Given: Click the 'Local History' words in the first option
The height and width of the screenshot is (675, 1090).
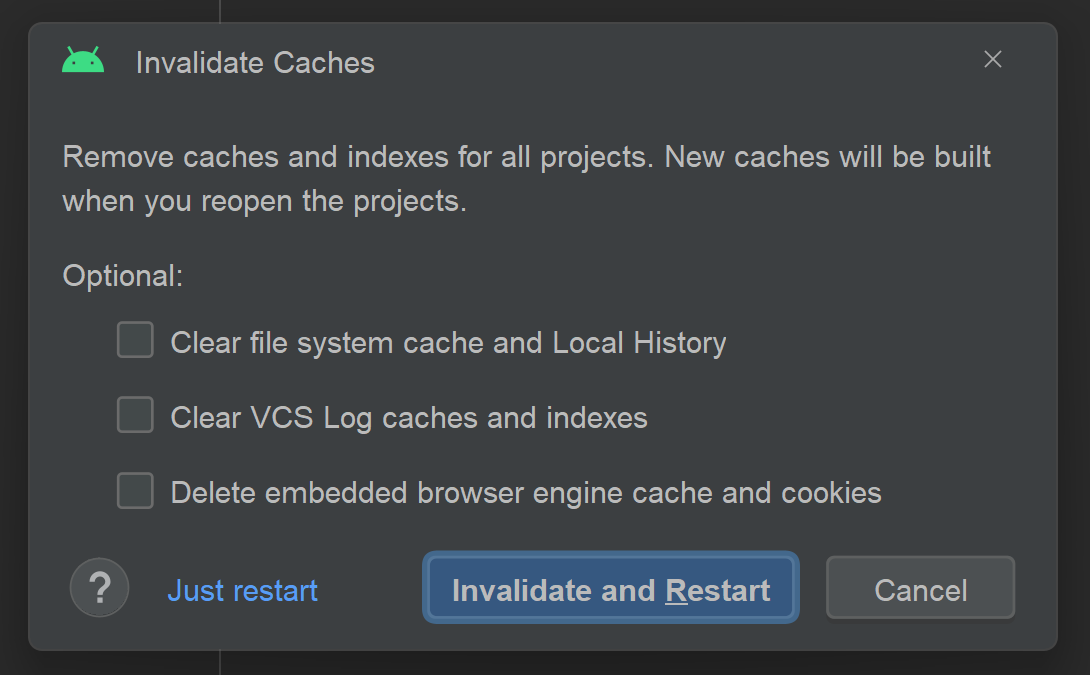Looking at the screenshot, I should (x=640, y=343).
